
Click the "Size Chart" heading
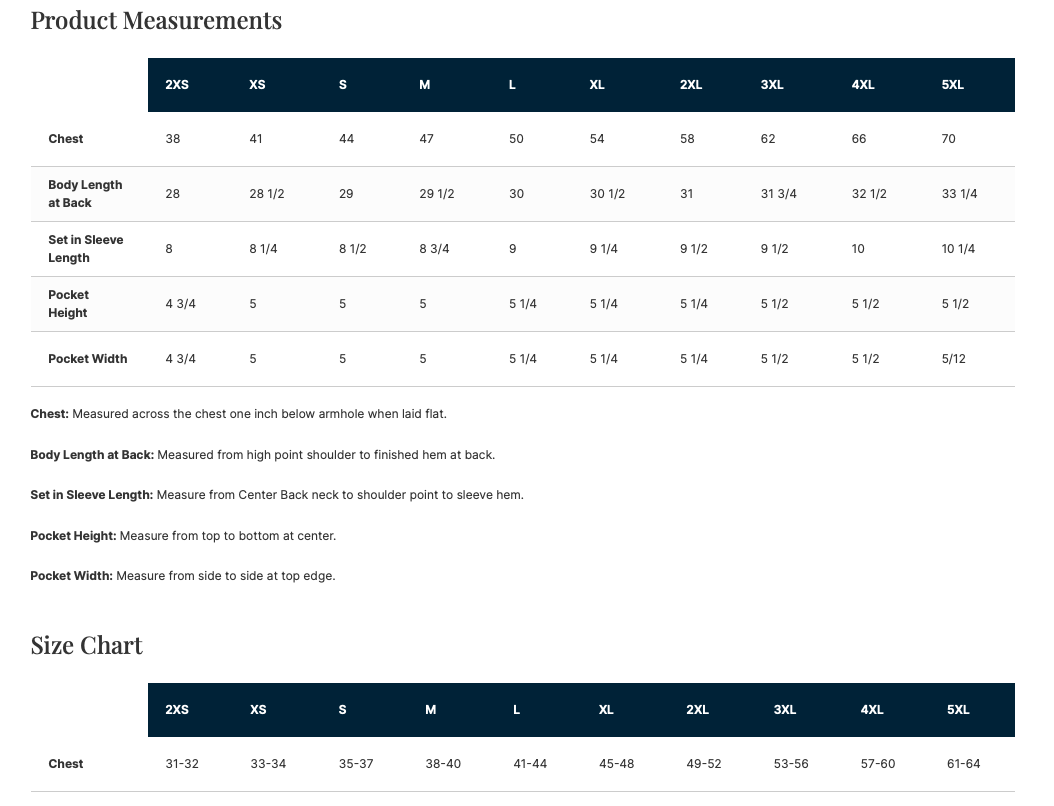click(87, 645)
